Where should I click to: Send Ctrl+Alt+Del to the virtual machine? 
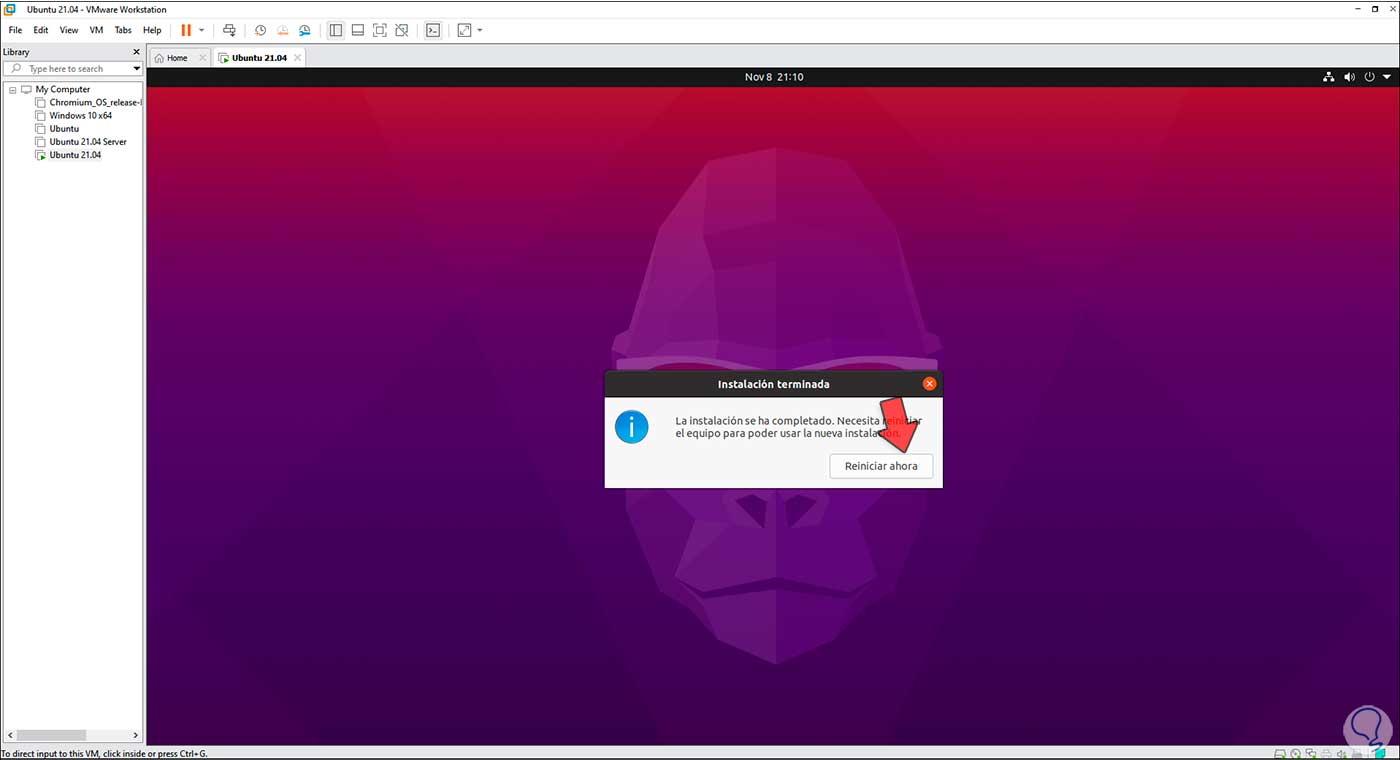click(229, 30)
